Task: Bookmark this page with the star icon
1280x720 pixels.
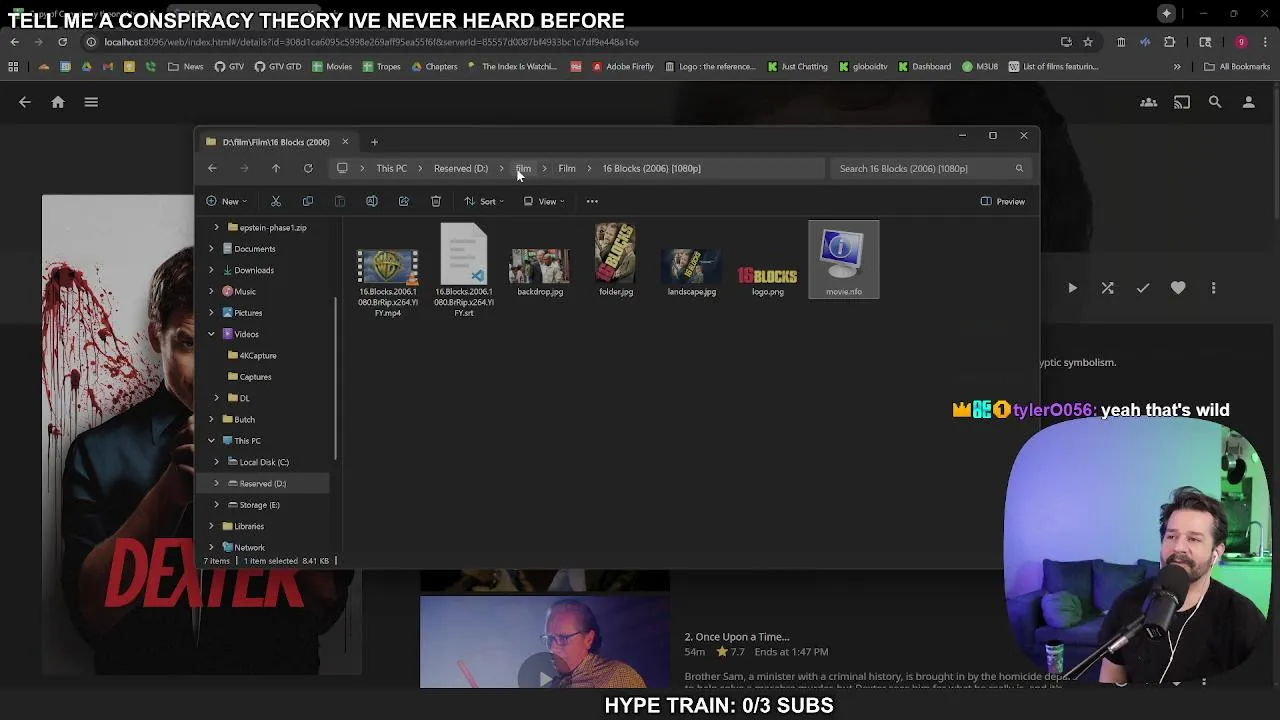Action: (1088, 42)
